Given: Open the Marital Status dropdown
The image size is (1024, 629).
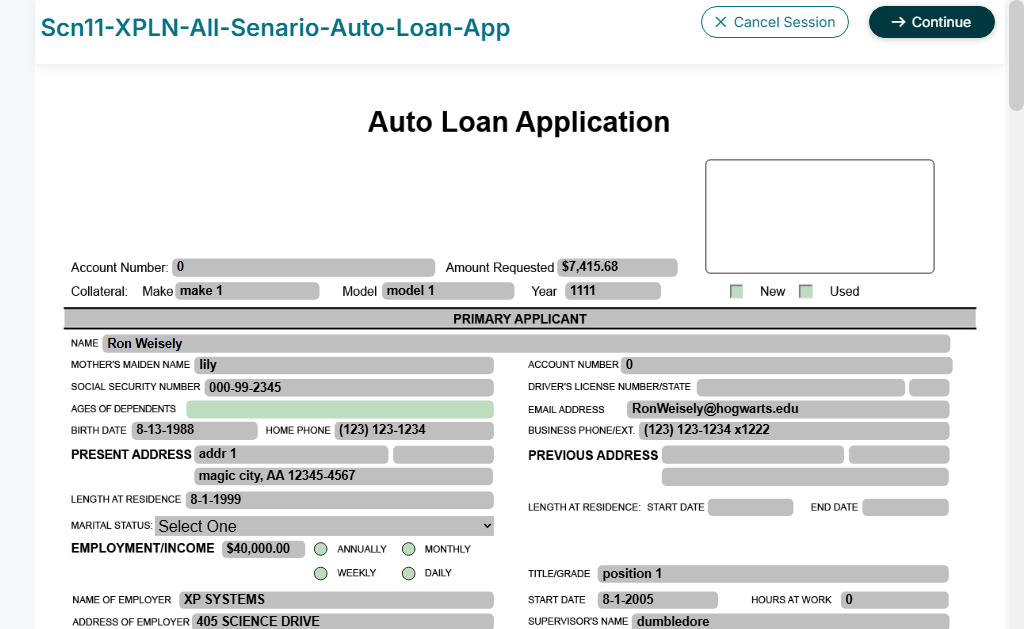Looking at the screenshot, I should (x=324, y=526).
